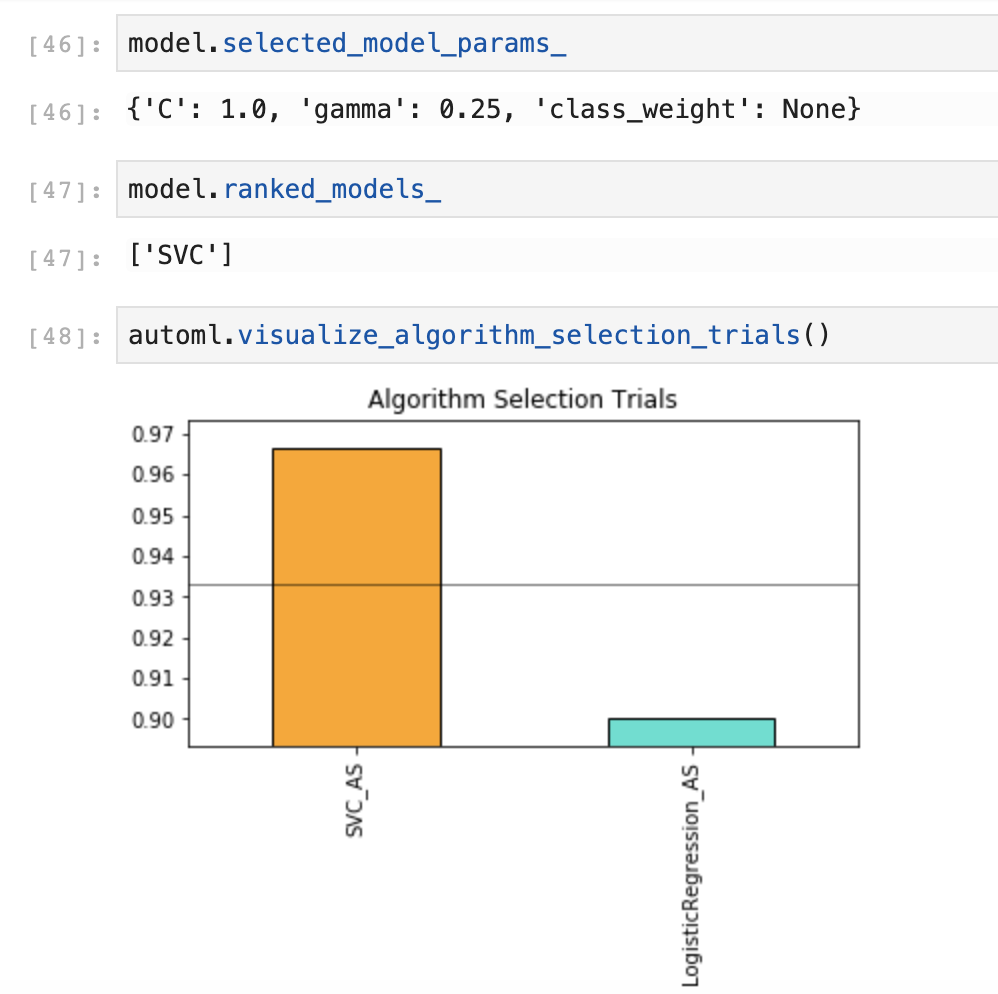Screen dimensions: 998x994
Task: Click the 0.90 y-axis tick label
Action: click(153, 720)
